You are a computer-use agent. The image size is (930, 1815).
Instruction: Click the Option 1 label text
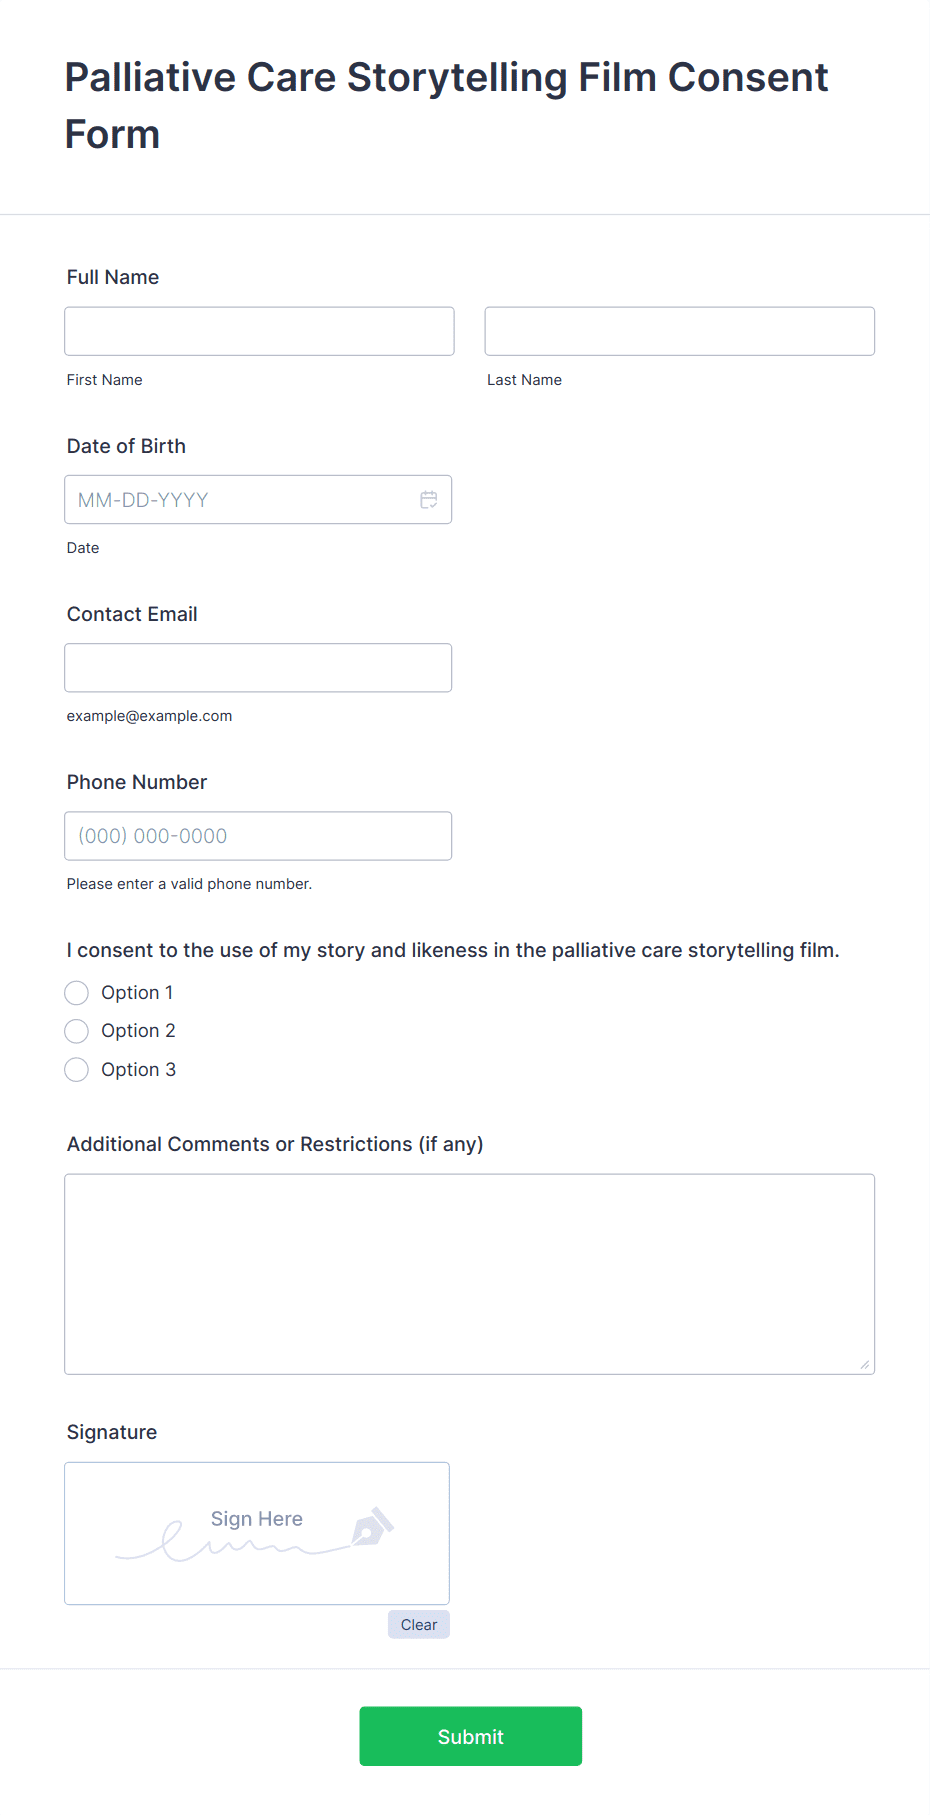point(137,993)
